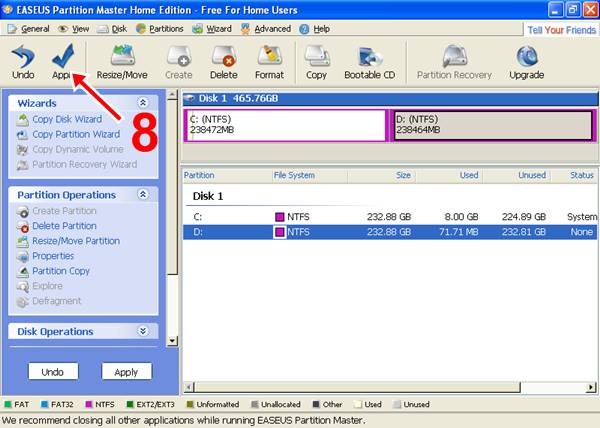Click Explore in Partition Operations
Screen dimensions: 600x428
pyautogui.click(x=40, y=286)
